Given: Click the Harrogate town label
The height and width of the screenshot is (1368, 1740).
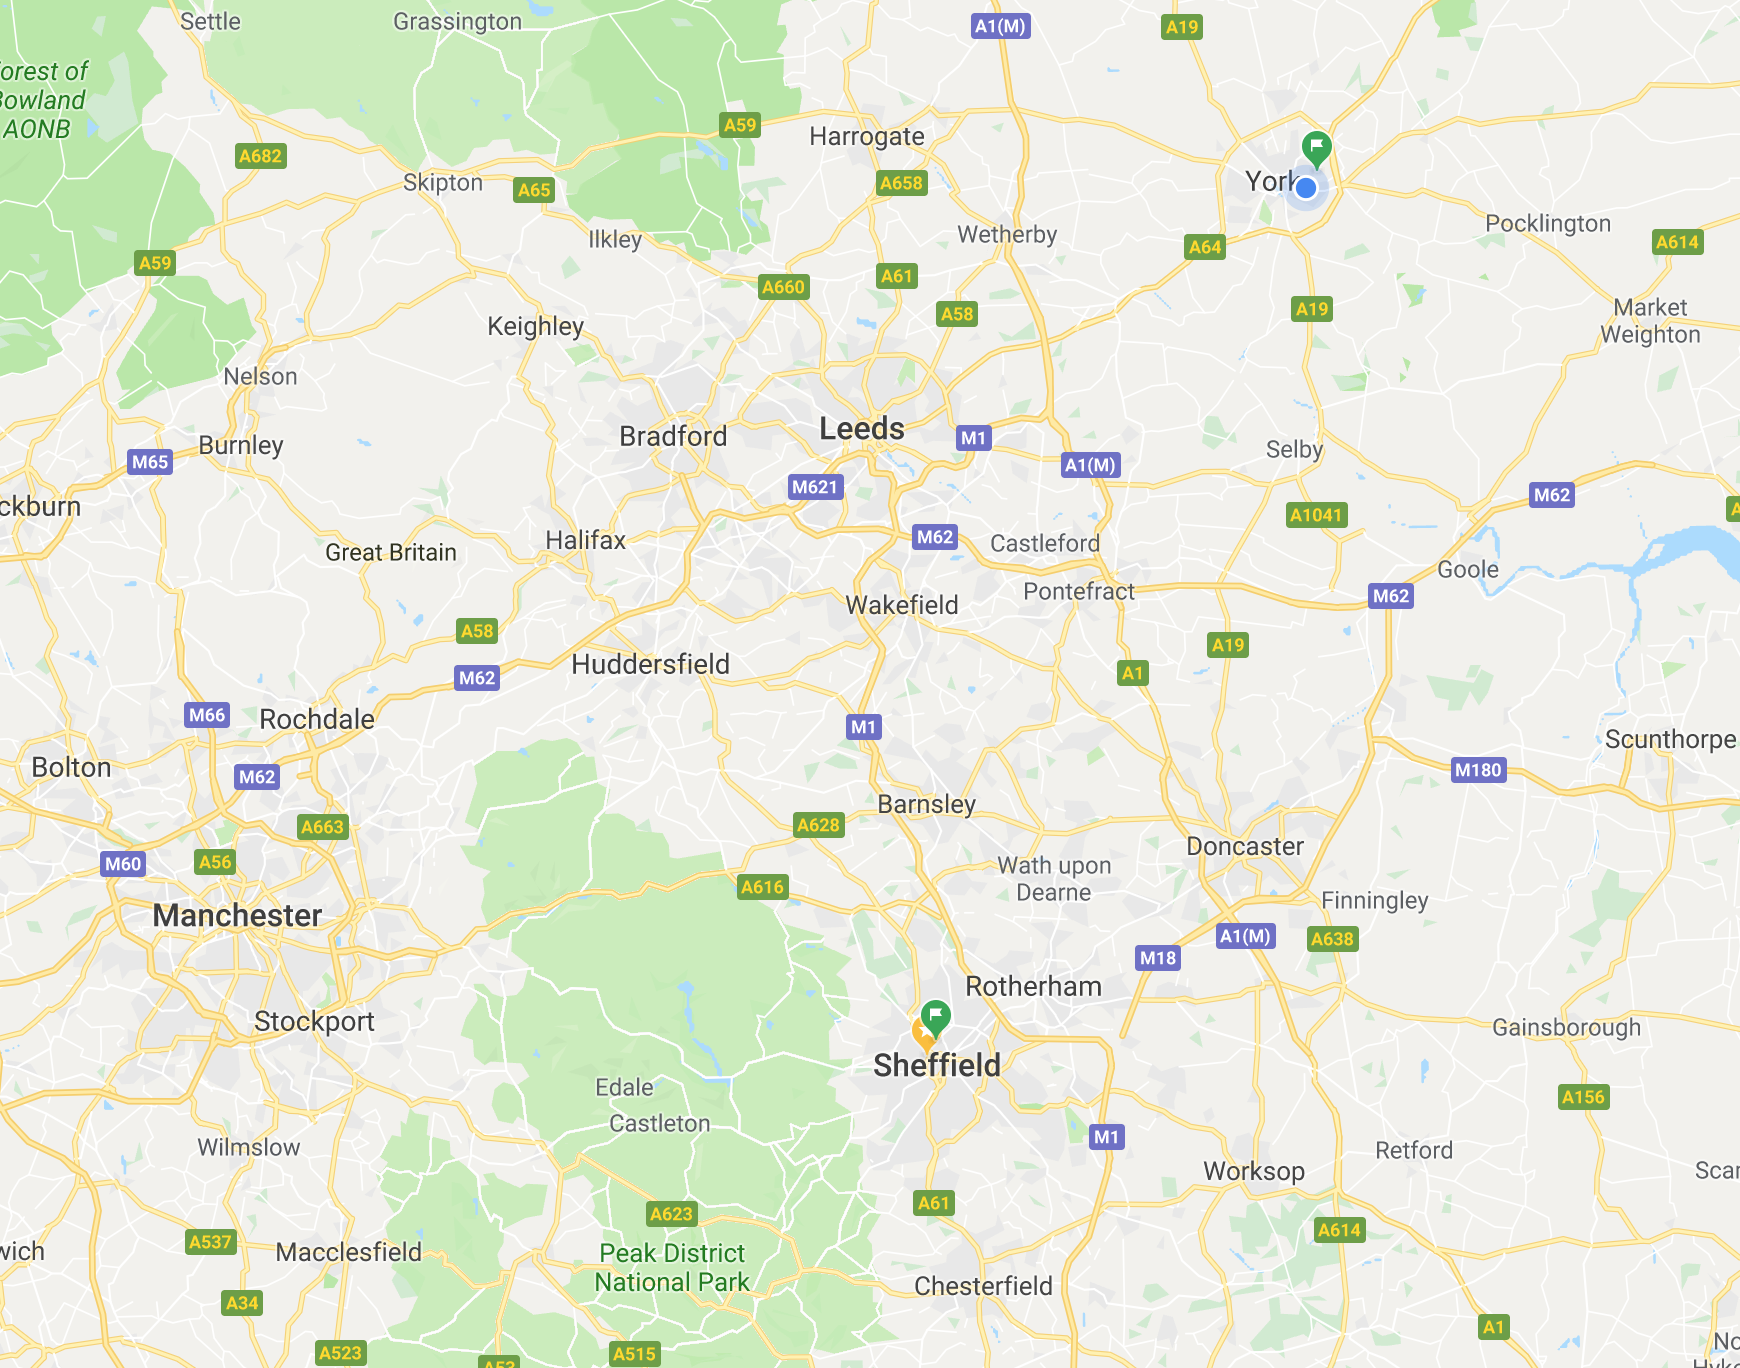Looking at the screenshot, I should pos(867,137).
